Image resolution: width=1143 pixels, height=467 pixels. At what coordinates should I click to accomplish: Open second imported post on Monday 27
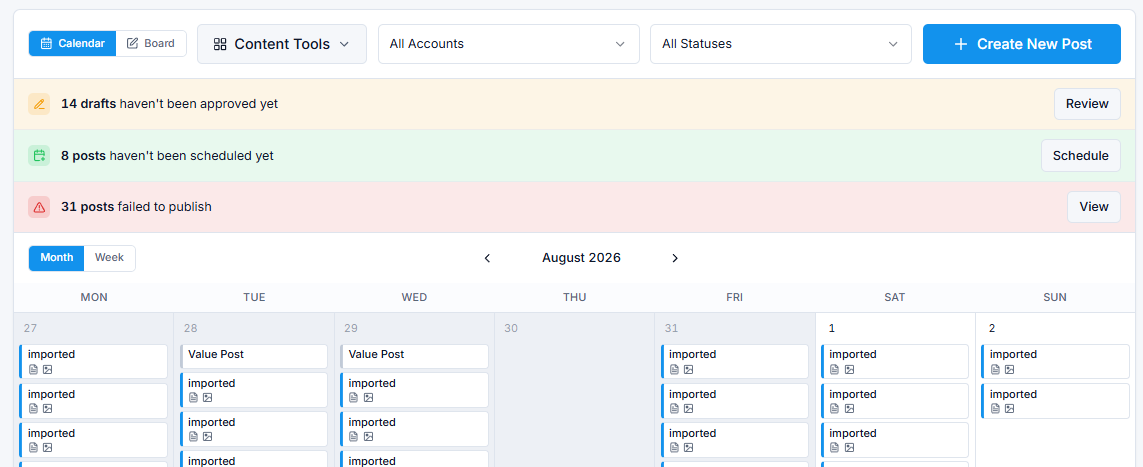pyautogui.click(x=93, y=401)
